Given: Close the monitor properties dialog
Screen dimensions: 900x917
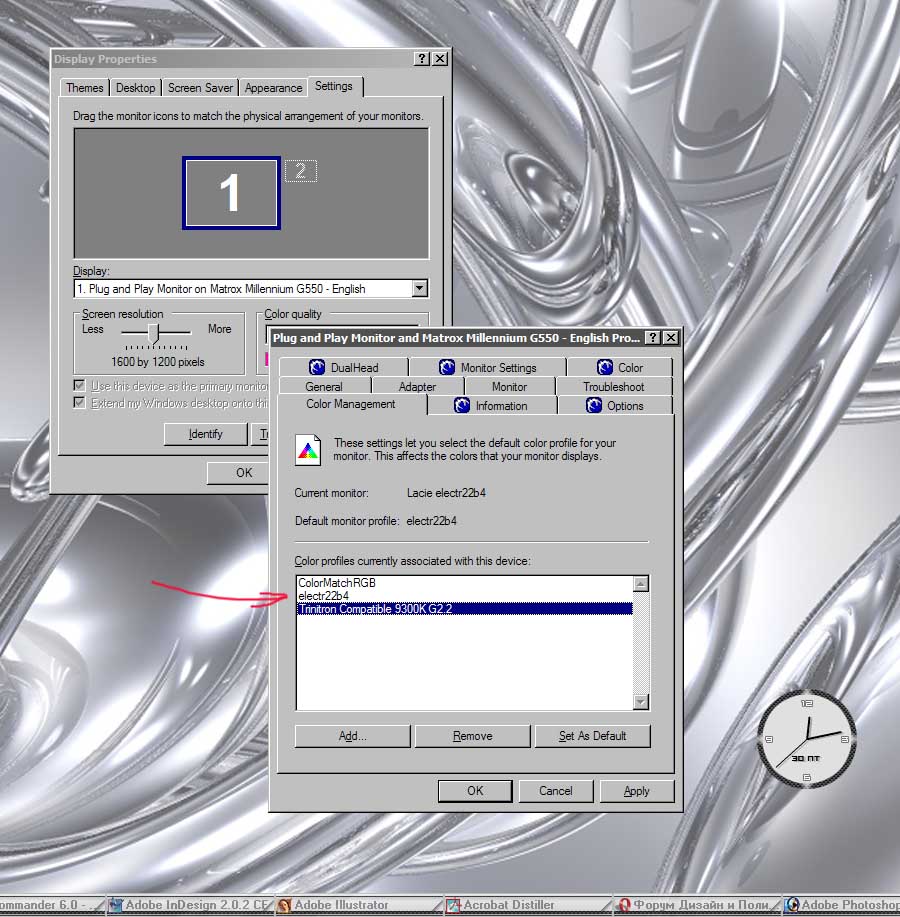Looking at the screenshot, I should click(671, 337).
